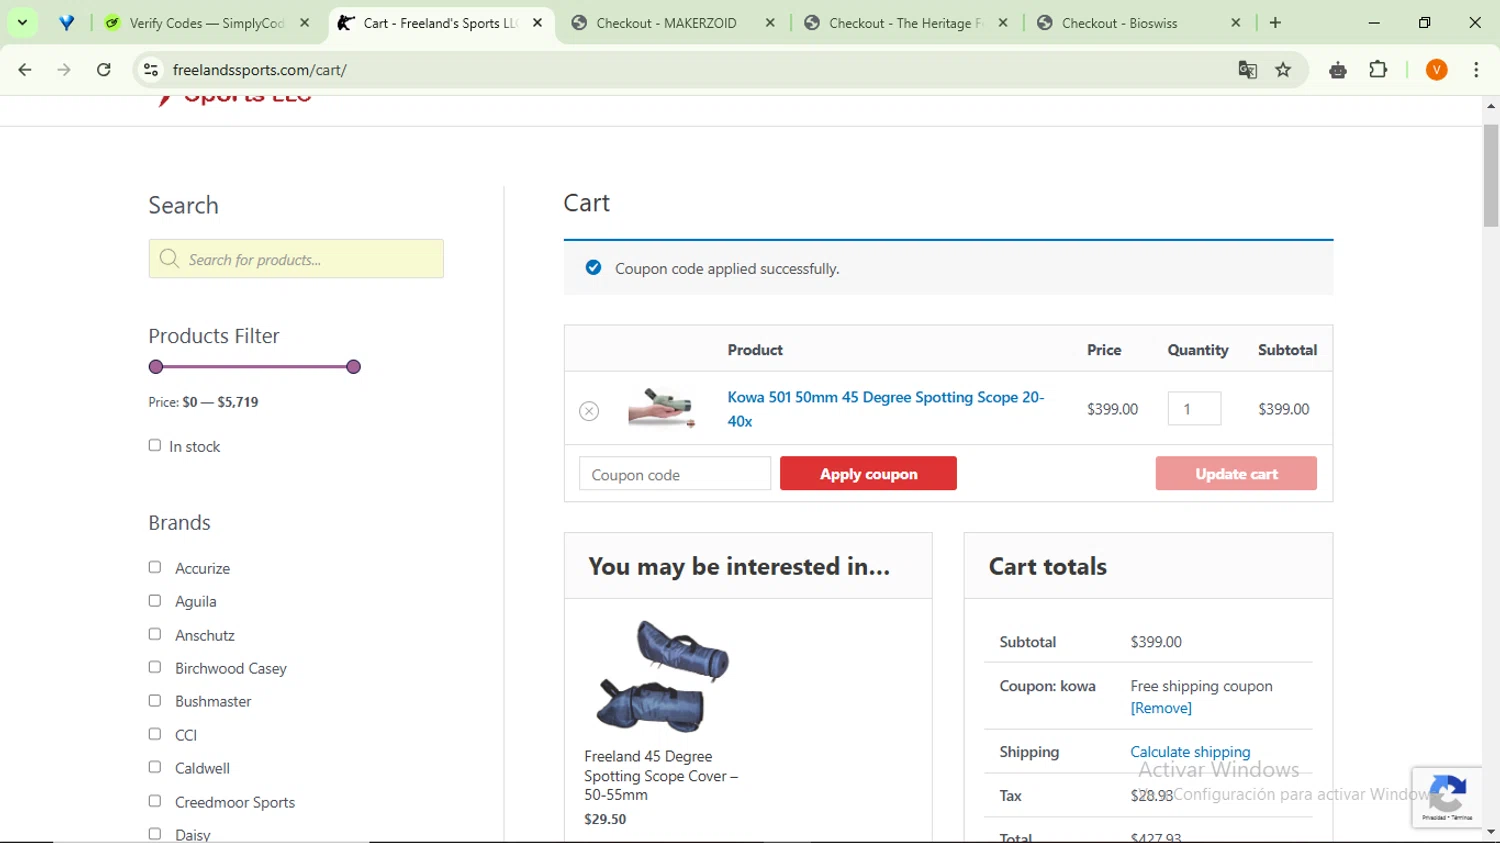Click the coupon applied success checkmark icon

pos(593,268)
